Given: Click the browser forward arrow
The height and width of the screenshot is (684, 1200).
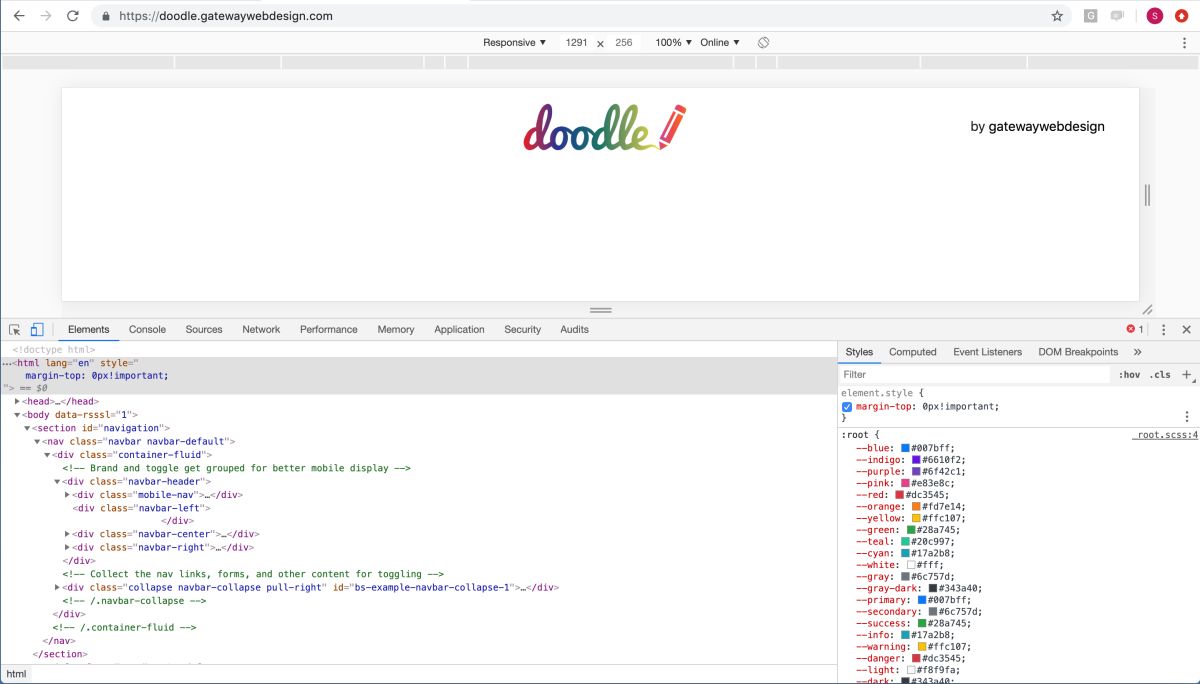Looking at the screenshot, I should coord(45,16).
